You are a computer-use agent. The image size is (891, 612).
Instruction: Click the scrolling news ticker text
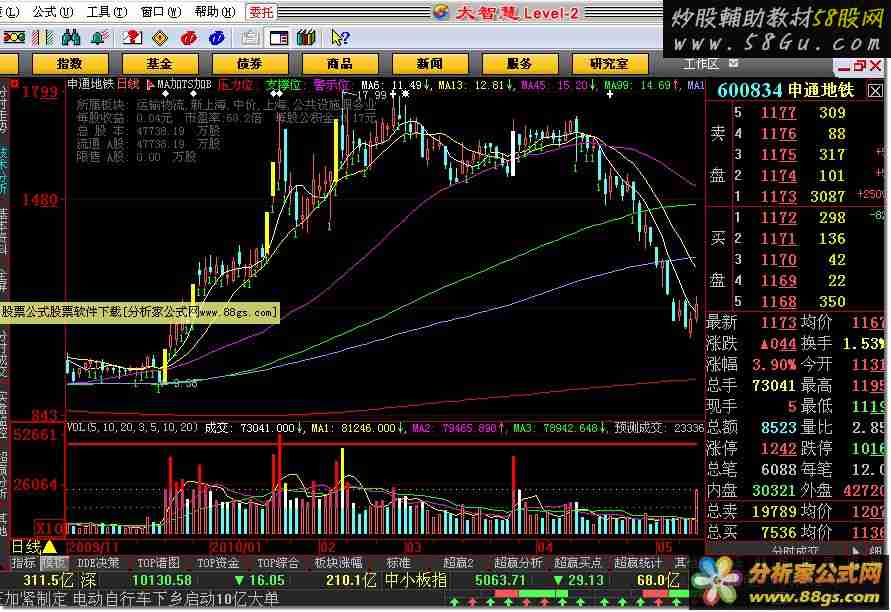tap(139, 599)
